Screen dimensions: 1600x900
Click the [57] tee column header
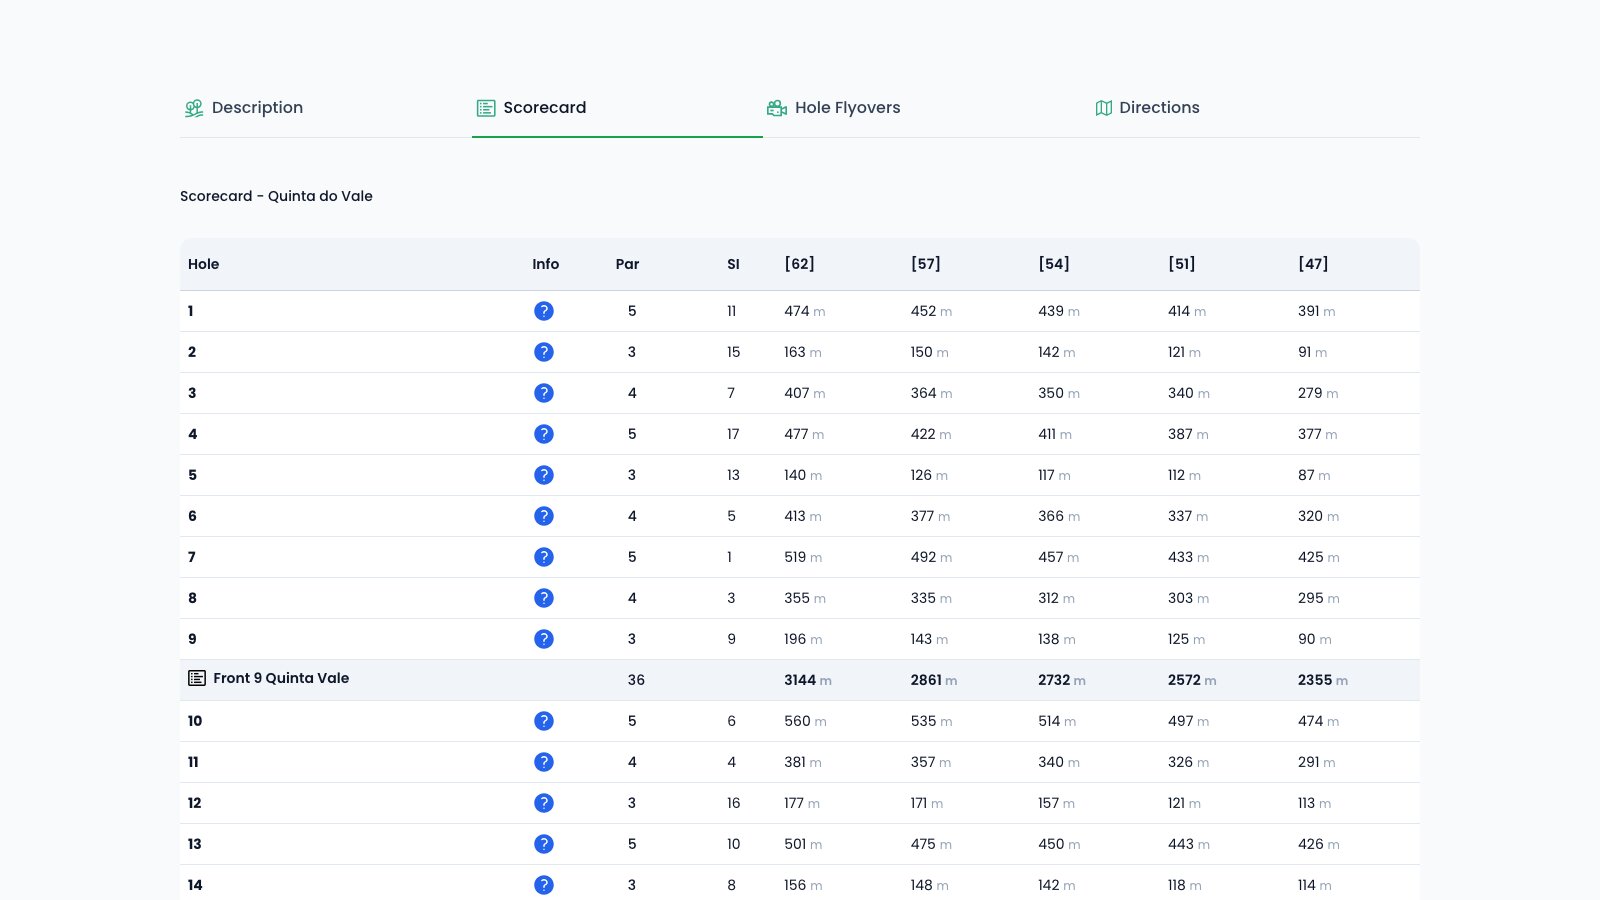(926, 264)
